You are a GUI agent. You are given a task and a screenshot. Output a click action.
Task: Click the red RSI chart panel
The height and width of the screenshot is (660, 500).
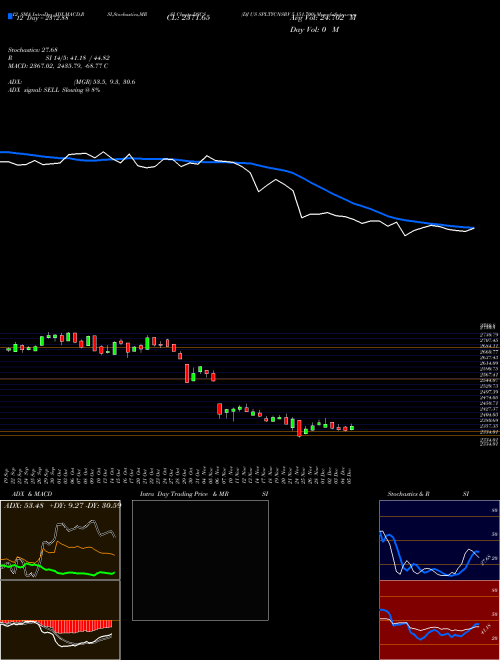[439, 620]
